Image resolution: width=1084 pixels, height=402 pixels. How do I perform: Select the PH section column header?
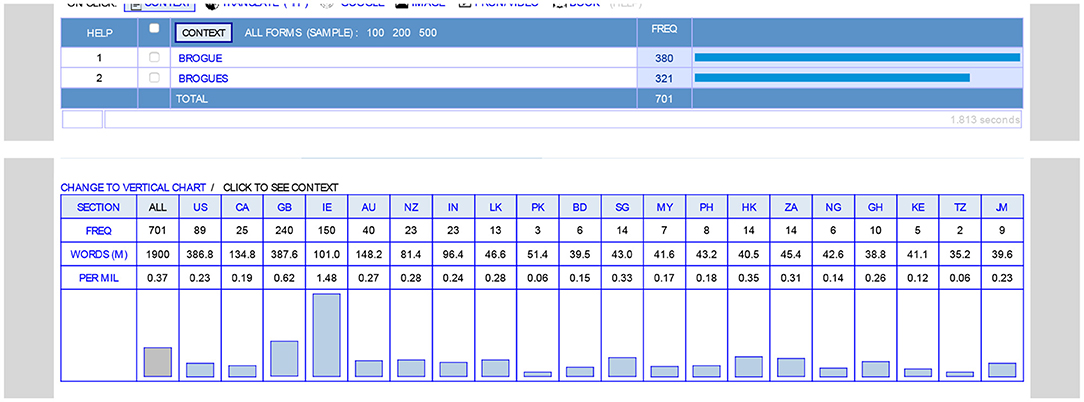[x=706, y=207]
